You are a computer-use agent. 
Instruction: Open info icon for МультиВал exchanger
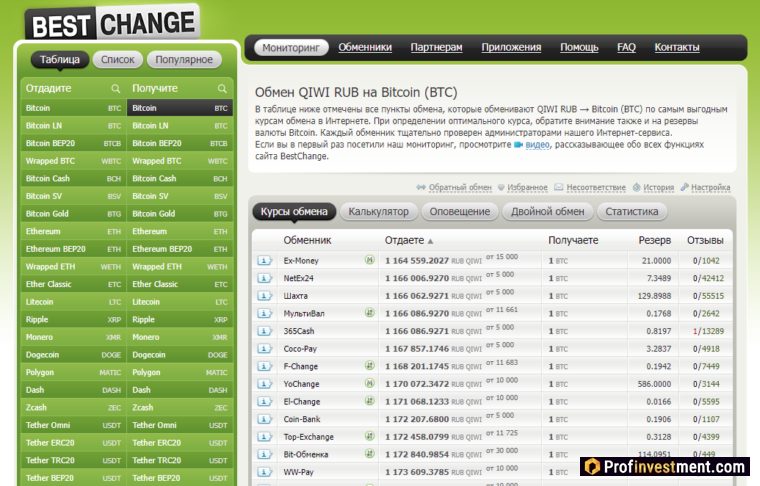(265, 314)
